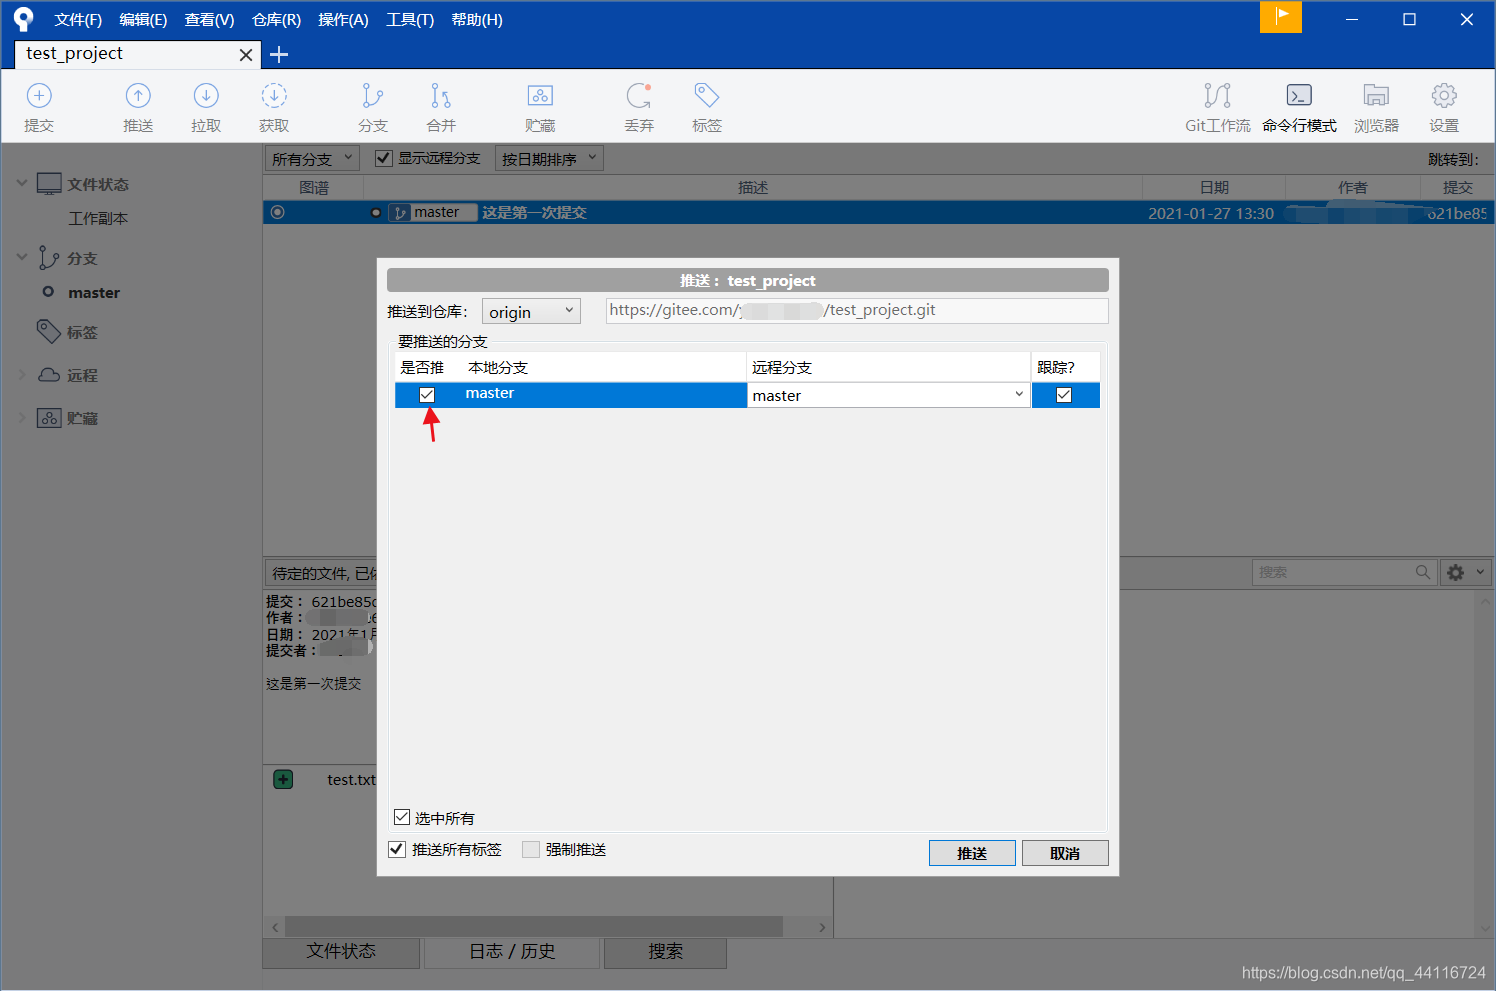Viewport: 1496px width, 992px height.
Task: Click the green added-file icon for test.txt
Action: (x=283, y=779)
